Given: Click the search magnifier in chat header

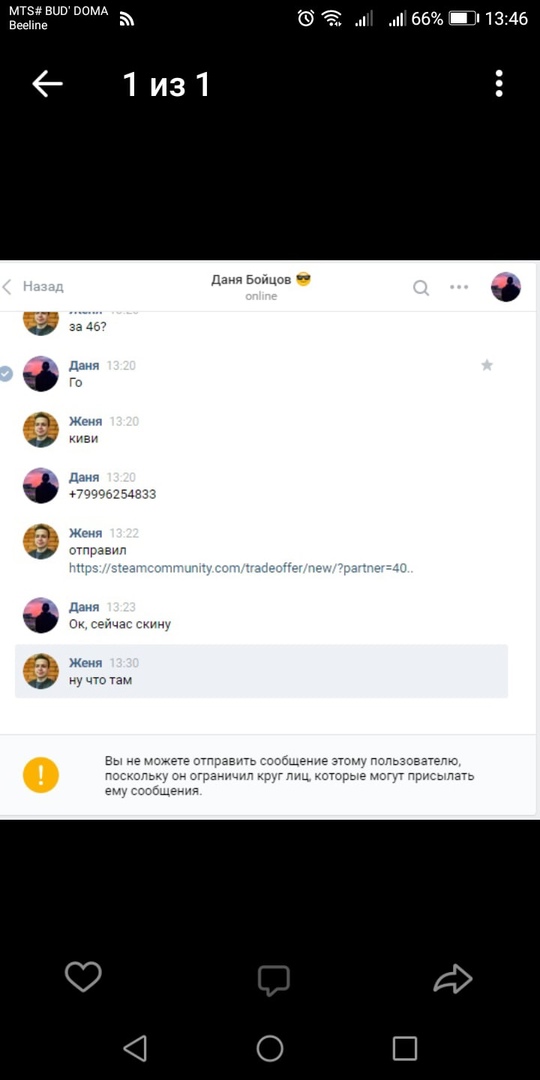Looking at the screenshot, I should click(421, 287).
